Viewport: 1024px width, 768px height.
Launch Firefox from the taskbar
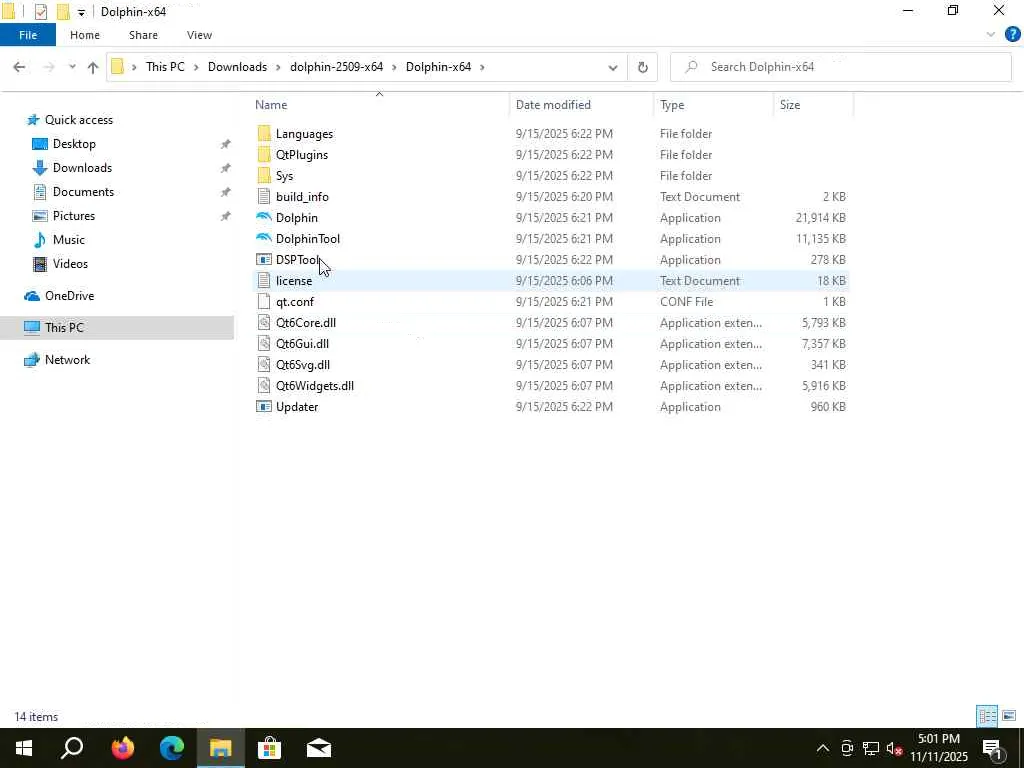pyautogui.click(x=122, y=748)
